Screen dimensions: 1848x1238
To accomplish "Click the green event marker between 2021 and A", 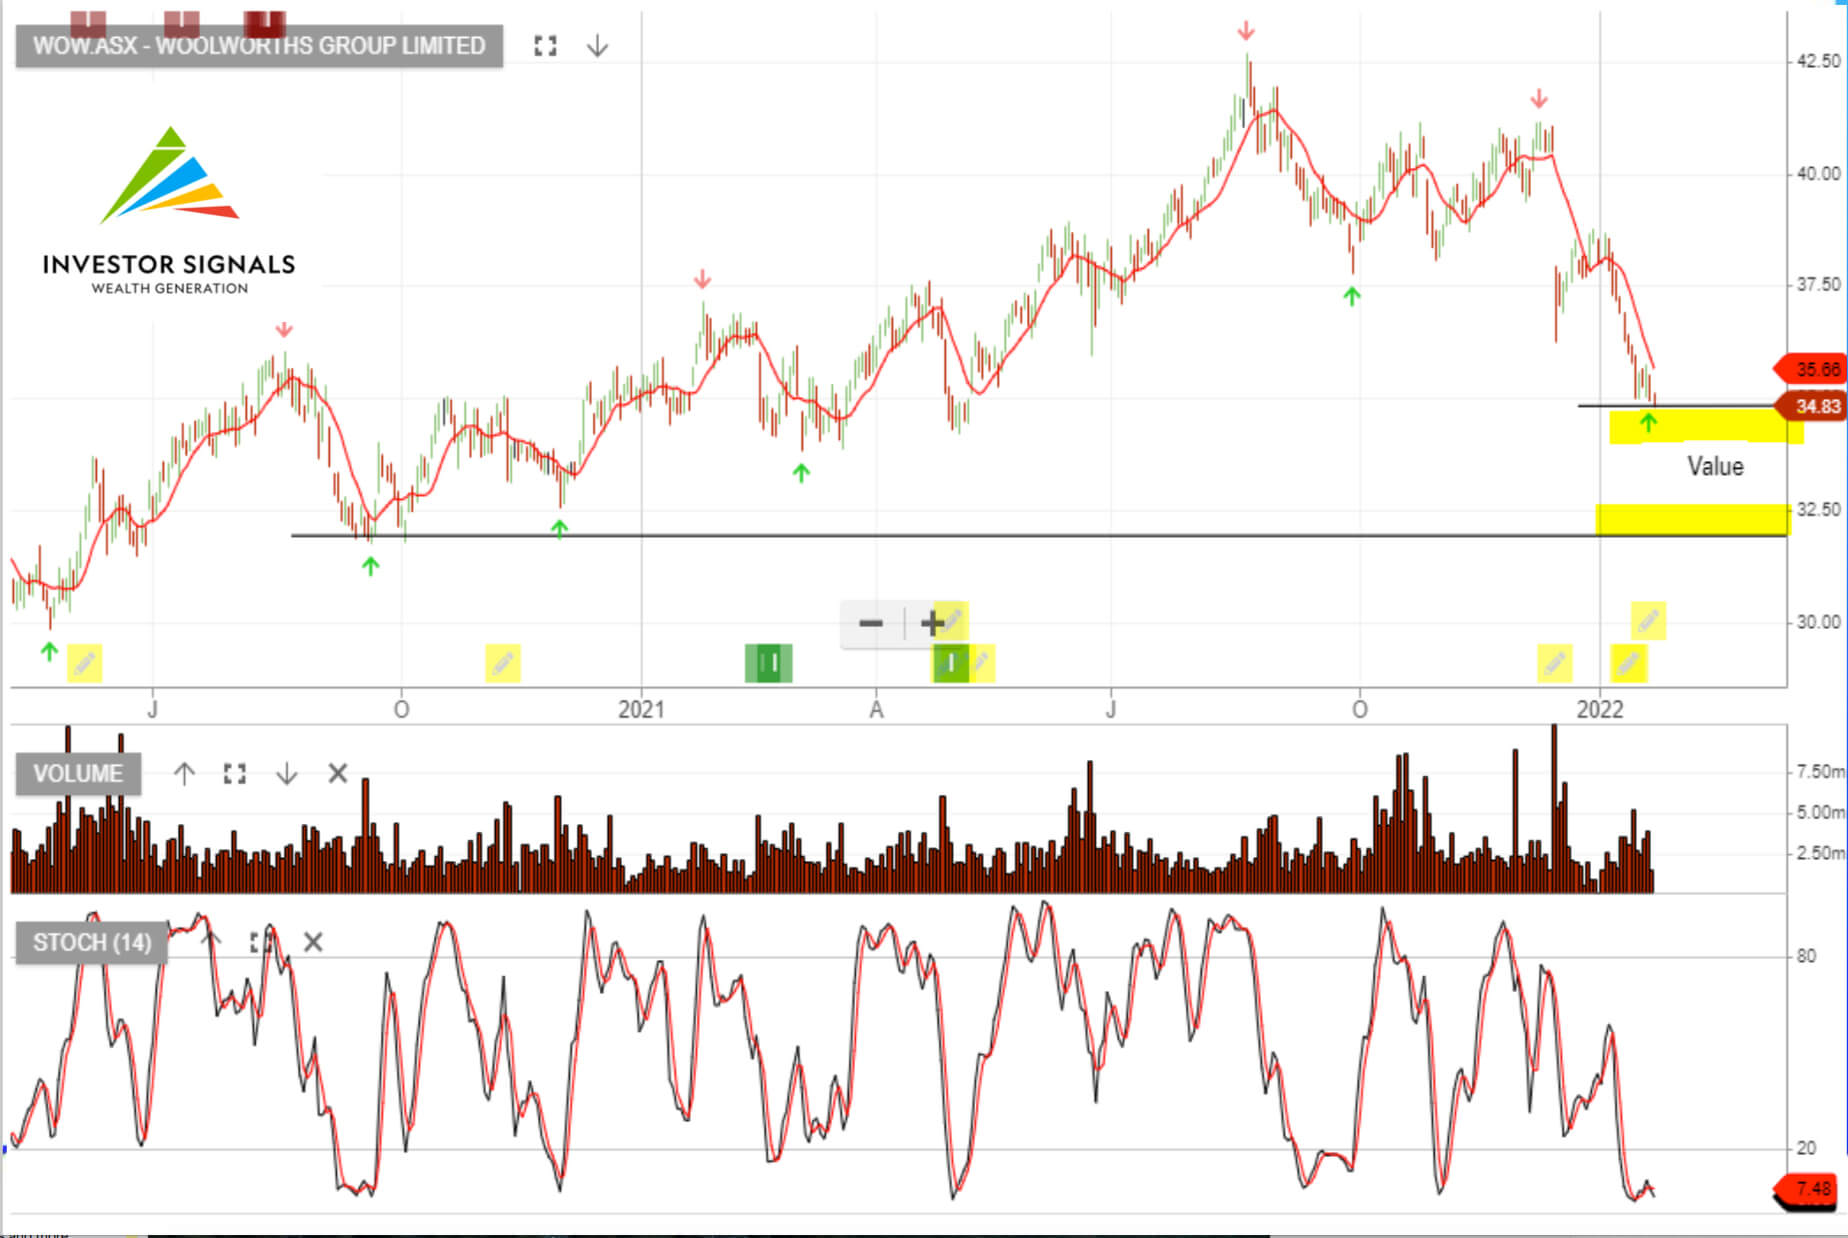I will point(769,663).
